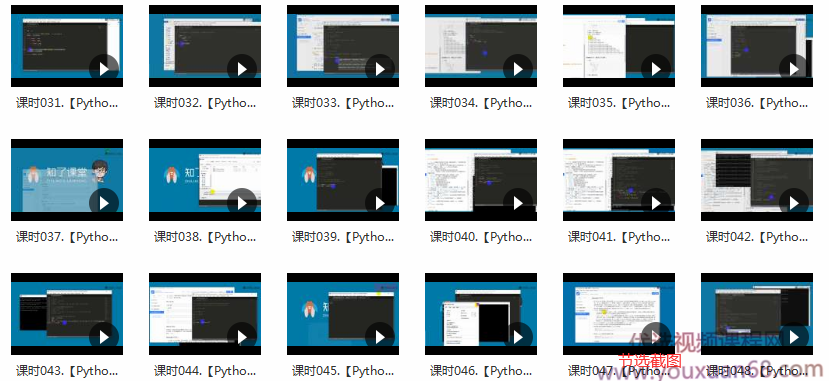Select the 课时034.【Pytho... file name

[481, 103]
